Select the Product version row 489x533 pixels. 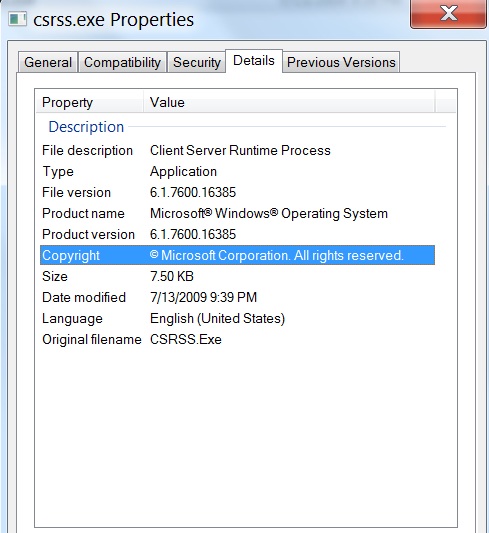(x=237, y=235)
